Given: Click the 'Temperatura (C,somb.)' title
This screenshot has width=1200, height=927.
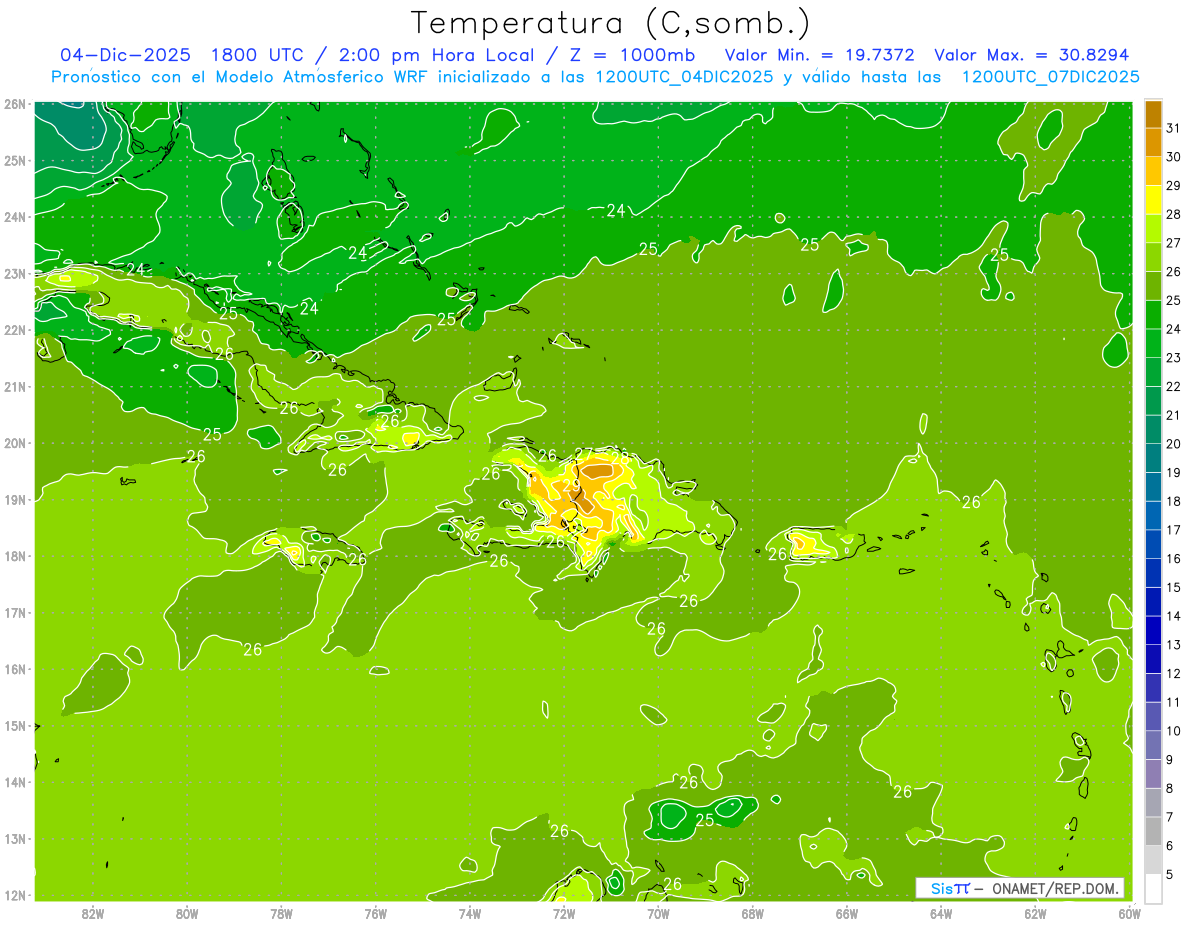Looking at the screenshot, I should (611, 23).
